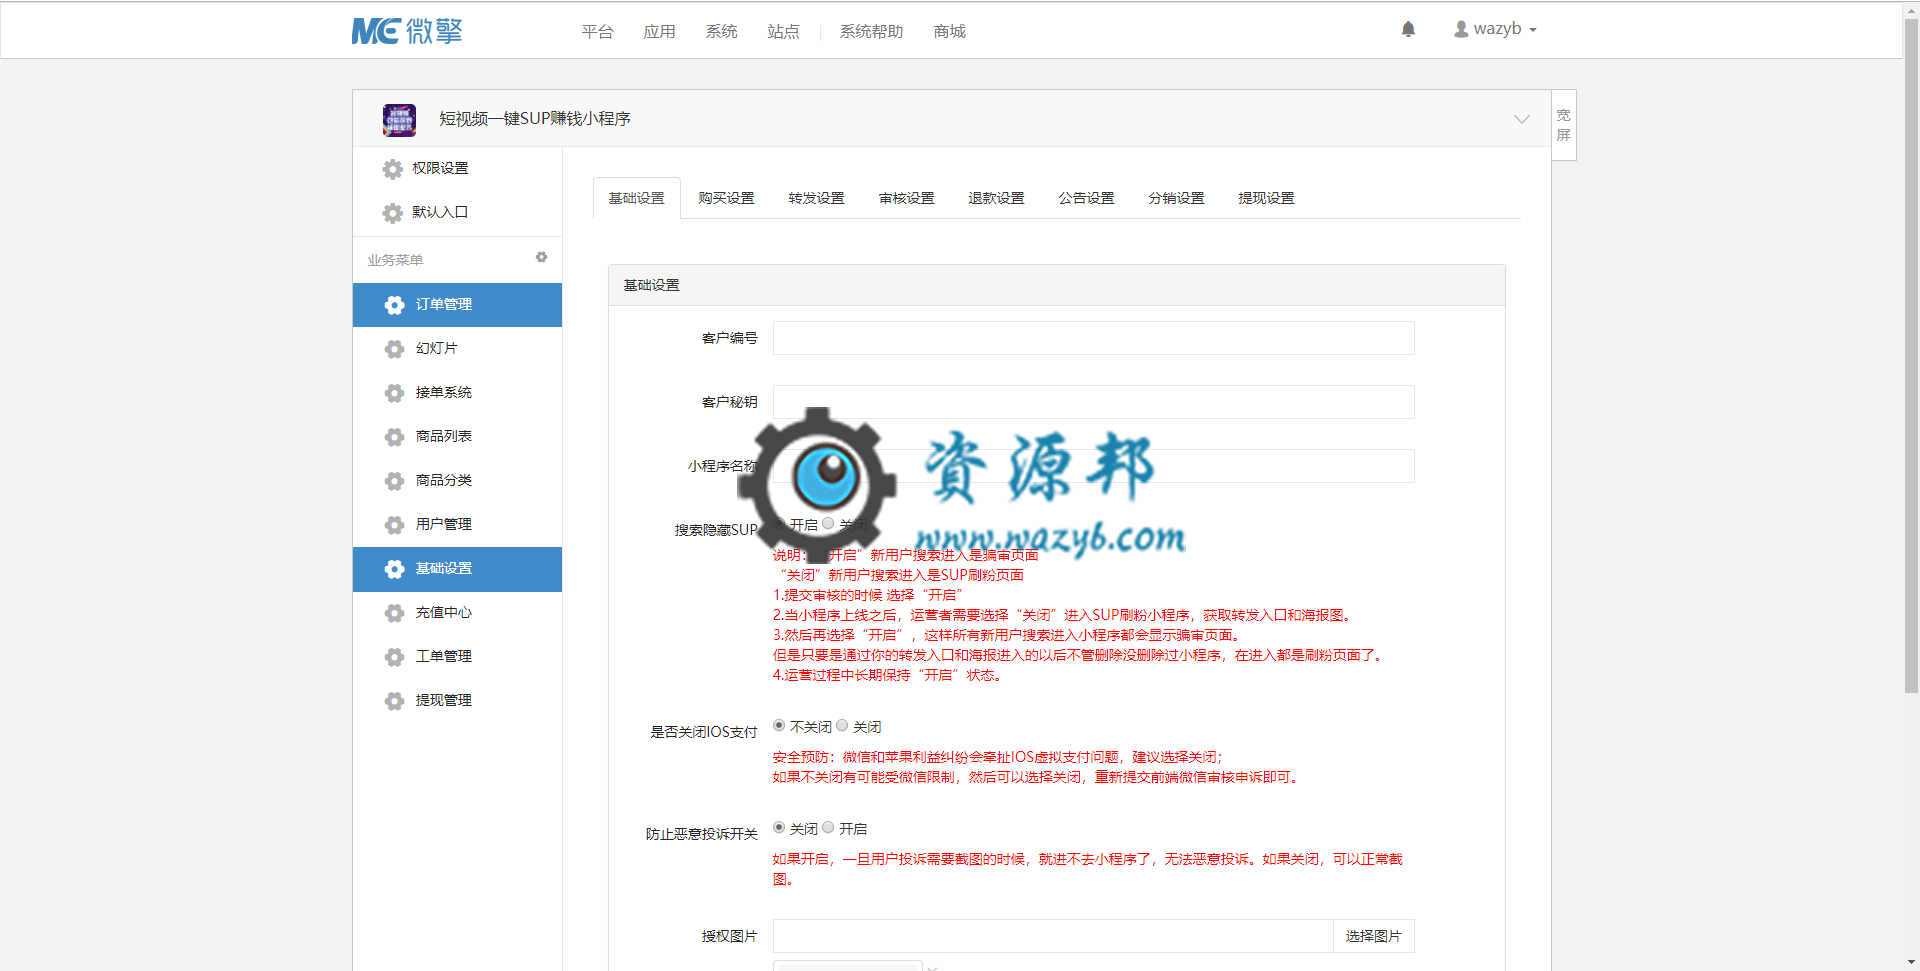Select 关闭 for 防止恶意投诉开关
This screenshot has width=1920, height=971.
(x=779, y=828)
